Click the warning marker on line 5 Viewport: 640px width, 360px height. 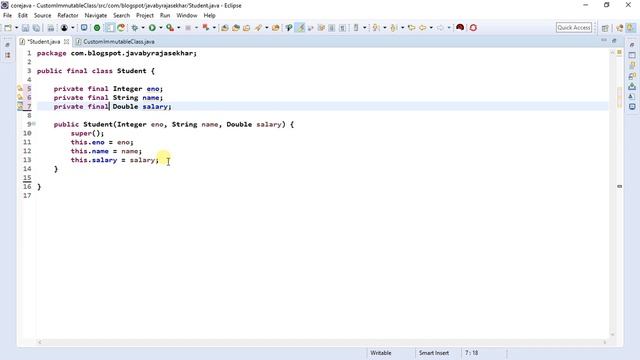pos(20,89)
